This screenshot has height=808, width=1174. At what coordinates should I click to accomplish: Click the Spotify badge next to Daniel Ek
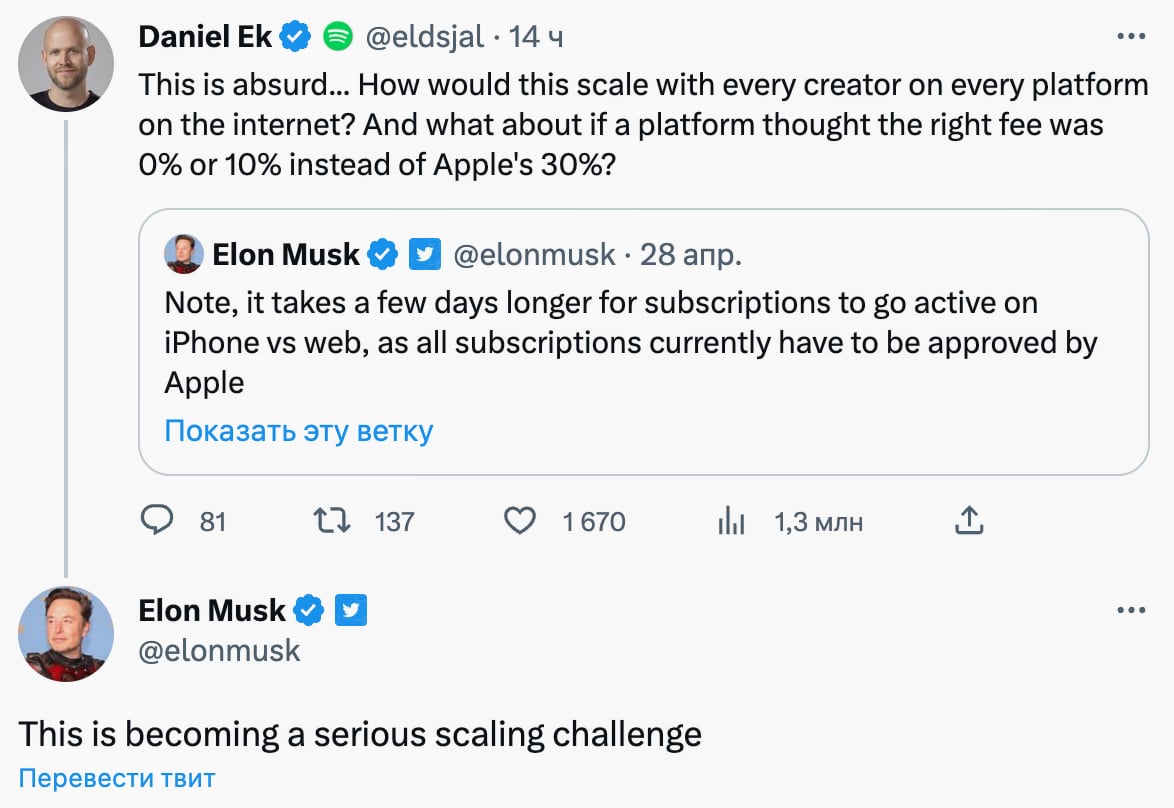pyautogui.click(x=338, y=37)
